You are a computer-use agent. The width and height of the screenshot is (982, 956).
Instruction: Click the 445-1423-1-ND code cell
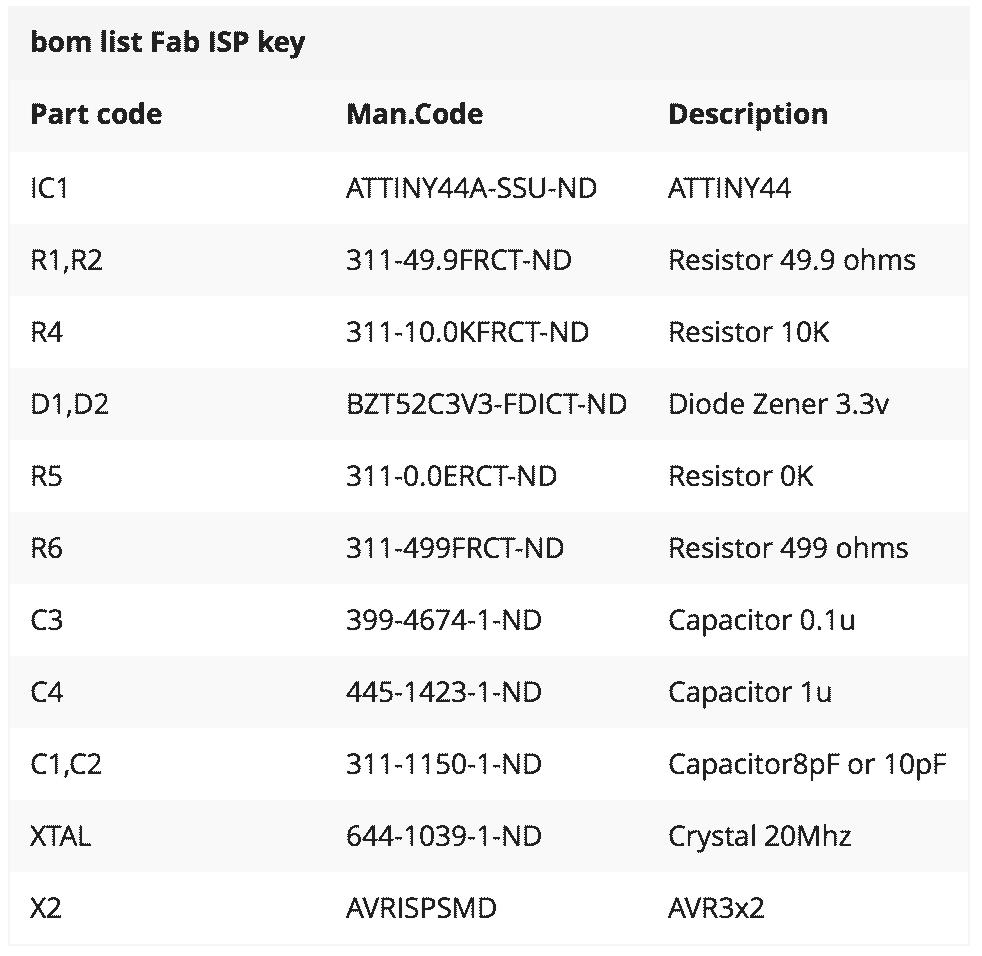(x=443, y=692)
